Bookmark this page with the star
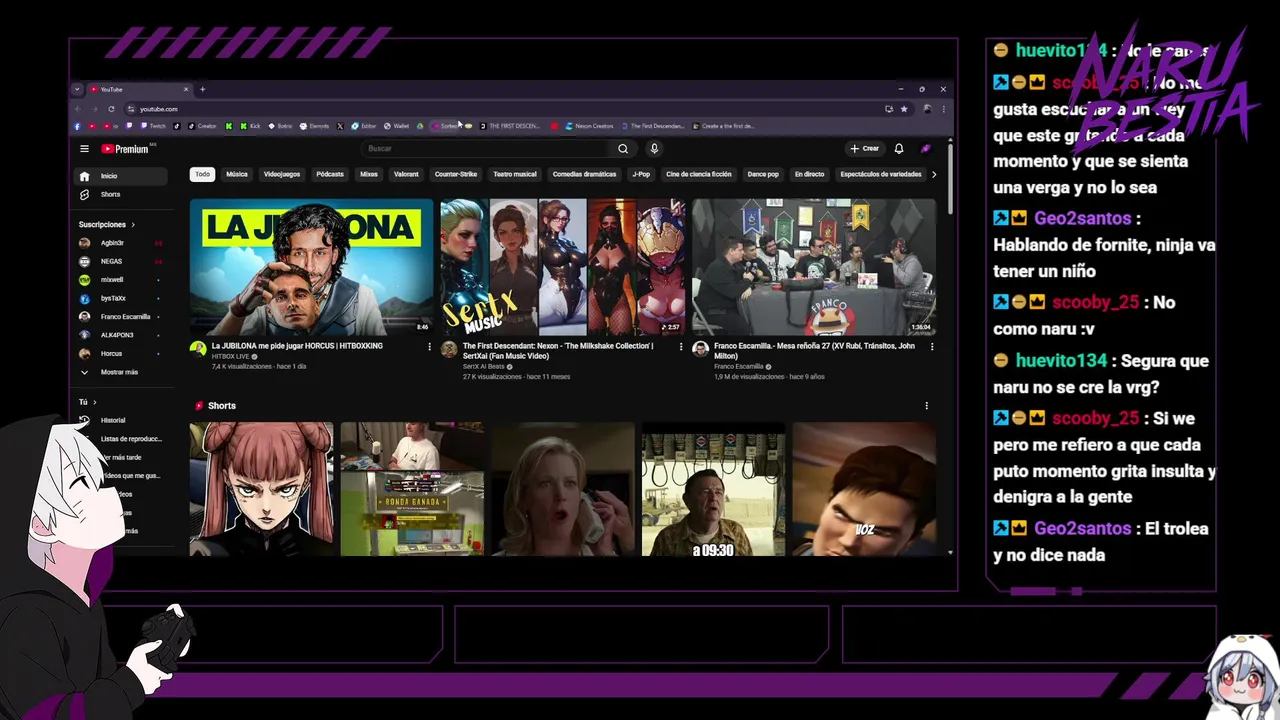The height and width of the screenshot is (720, 1280). (x=904, y=109)
